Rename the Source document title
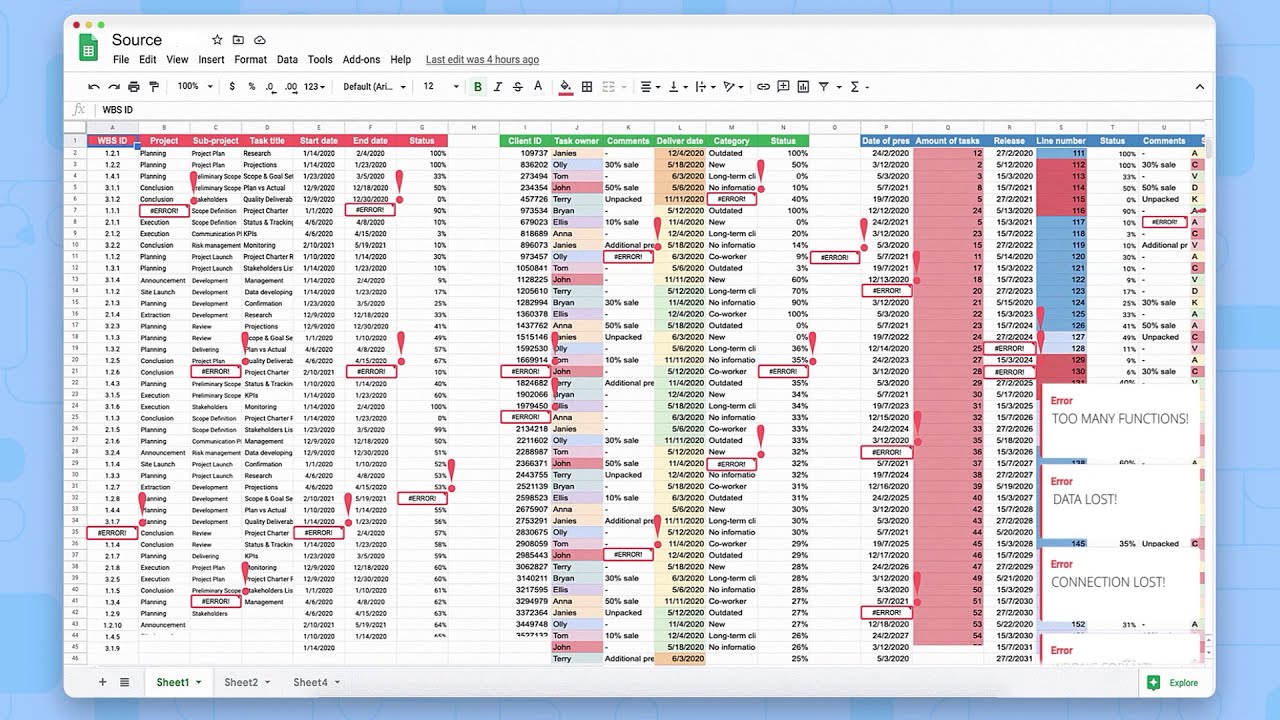This screenshot has width=1280, height=720. tap(137, 40)
